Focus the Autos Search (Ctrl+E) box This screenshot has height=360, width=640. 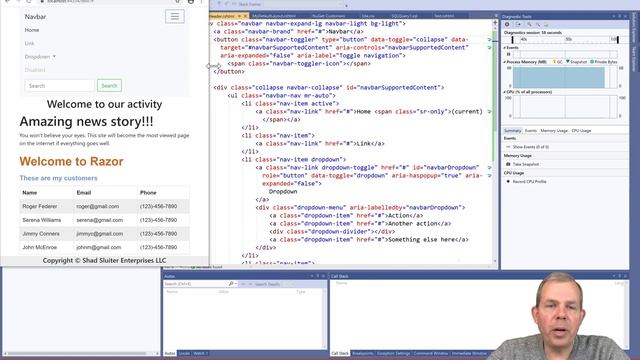pos(195,284)
